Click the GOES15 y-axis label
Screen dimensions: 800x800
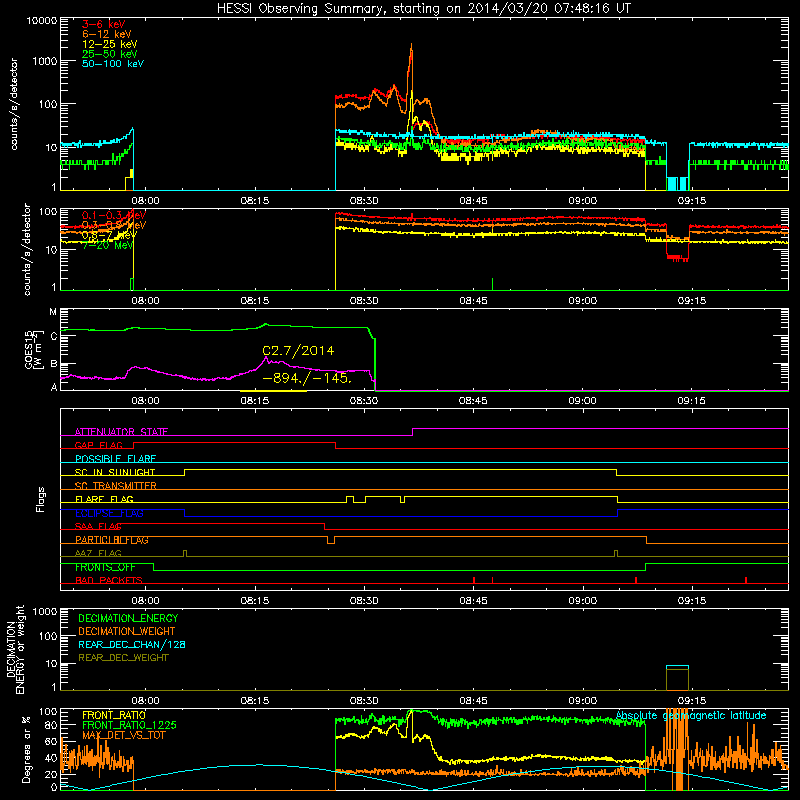click(x=34, y=349)
